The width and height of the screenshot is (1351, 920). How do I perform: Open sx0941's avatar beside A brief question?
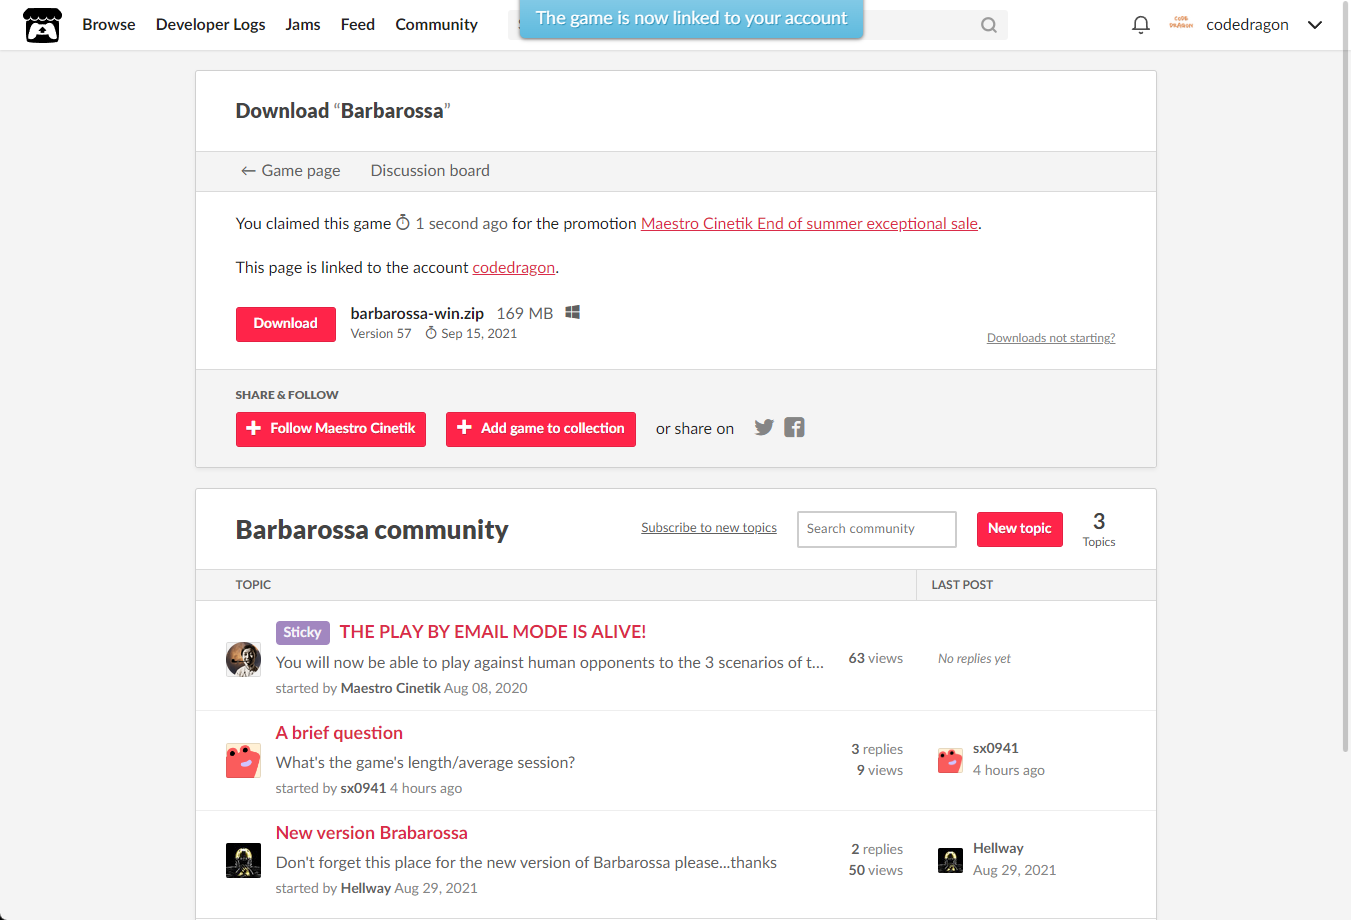(243, 760)
